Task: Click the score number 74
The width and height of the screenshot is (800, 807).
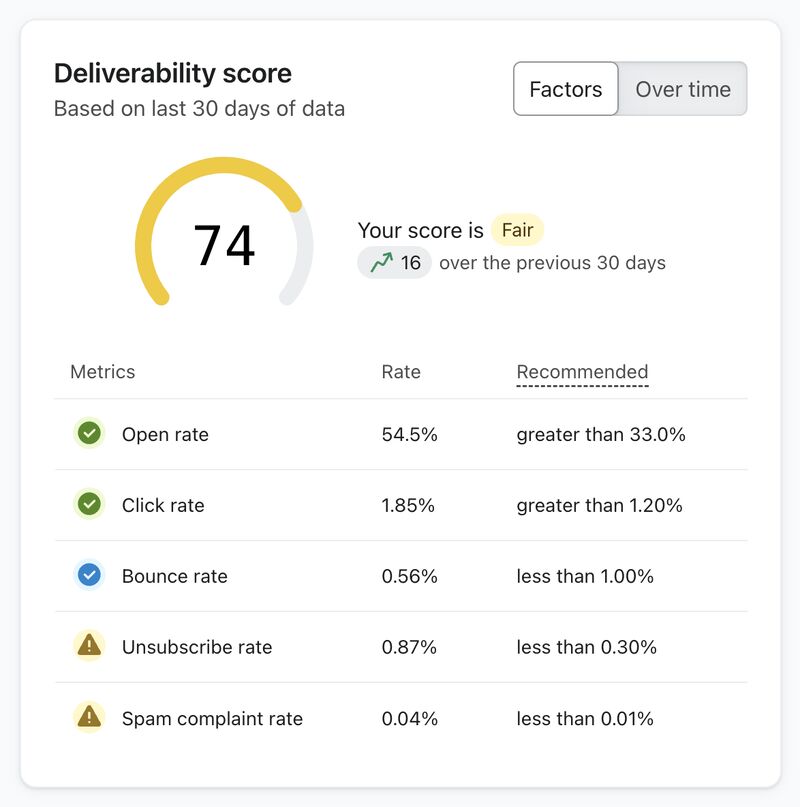Action: pyautogui.click(x=224, y=246)
